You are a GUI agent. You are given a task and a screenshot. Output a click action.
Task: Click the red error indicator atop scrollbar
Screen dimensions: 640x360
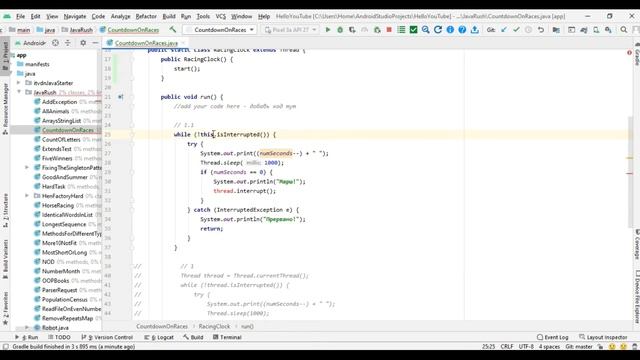pos(629,53)
